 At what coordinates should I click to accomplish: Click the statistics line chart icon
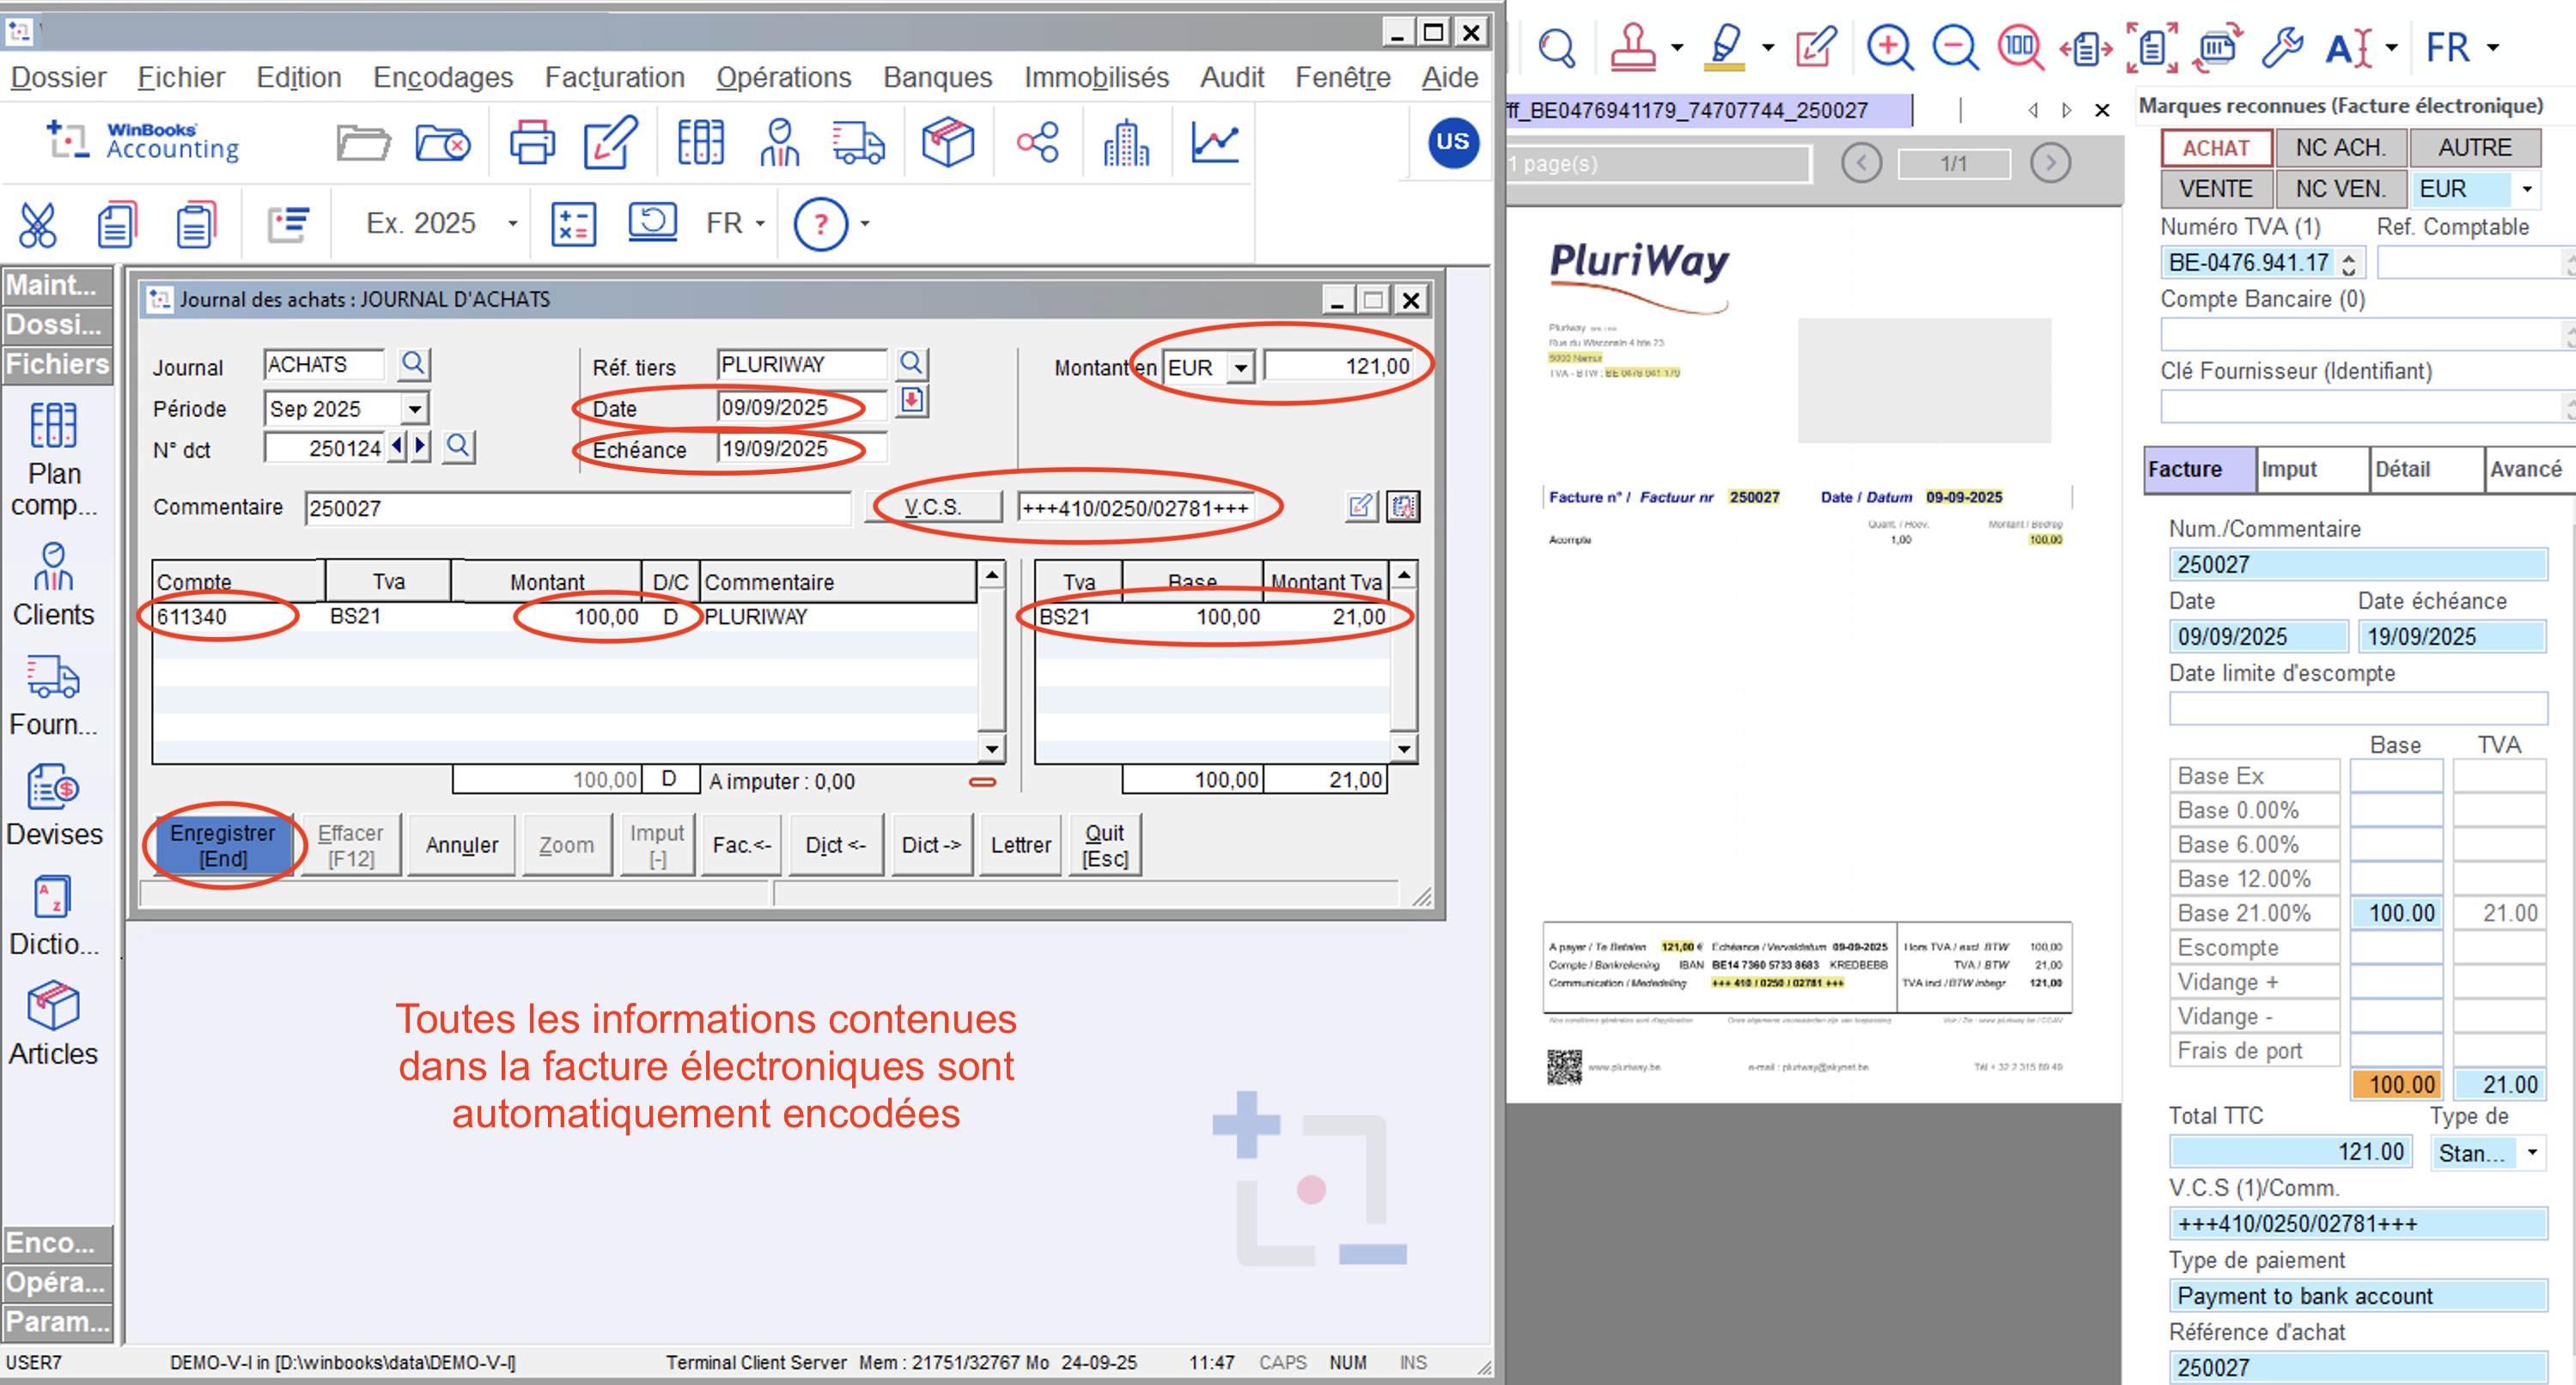1214,142
